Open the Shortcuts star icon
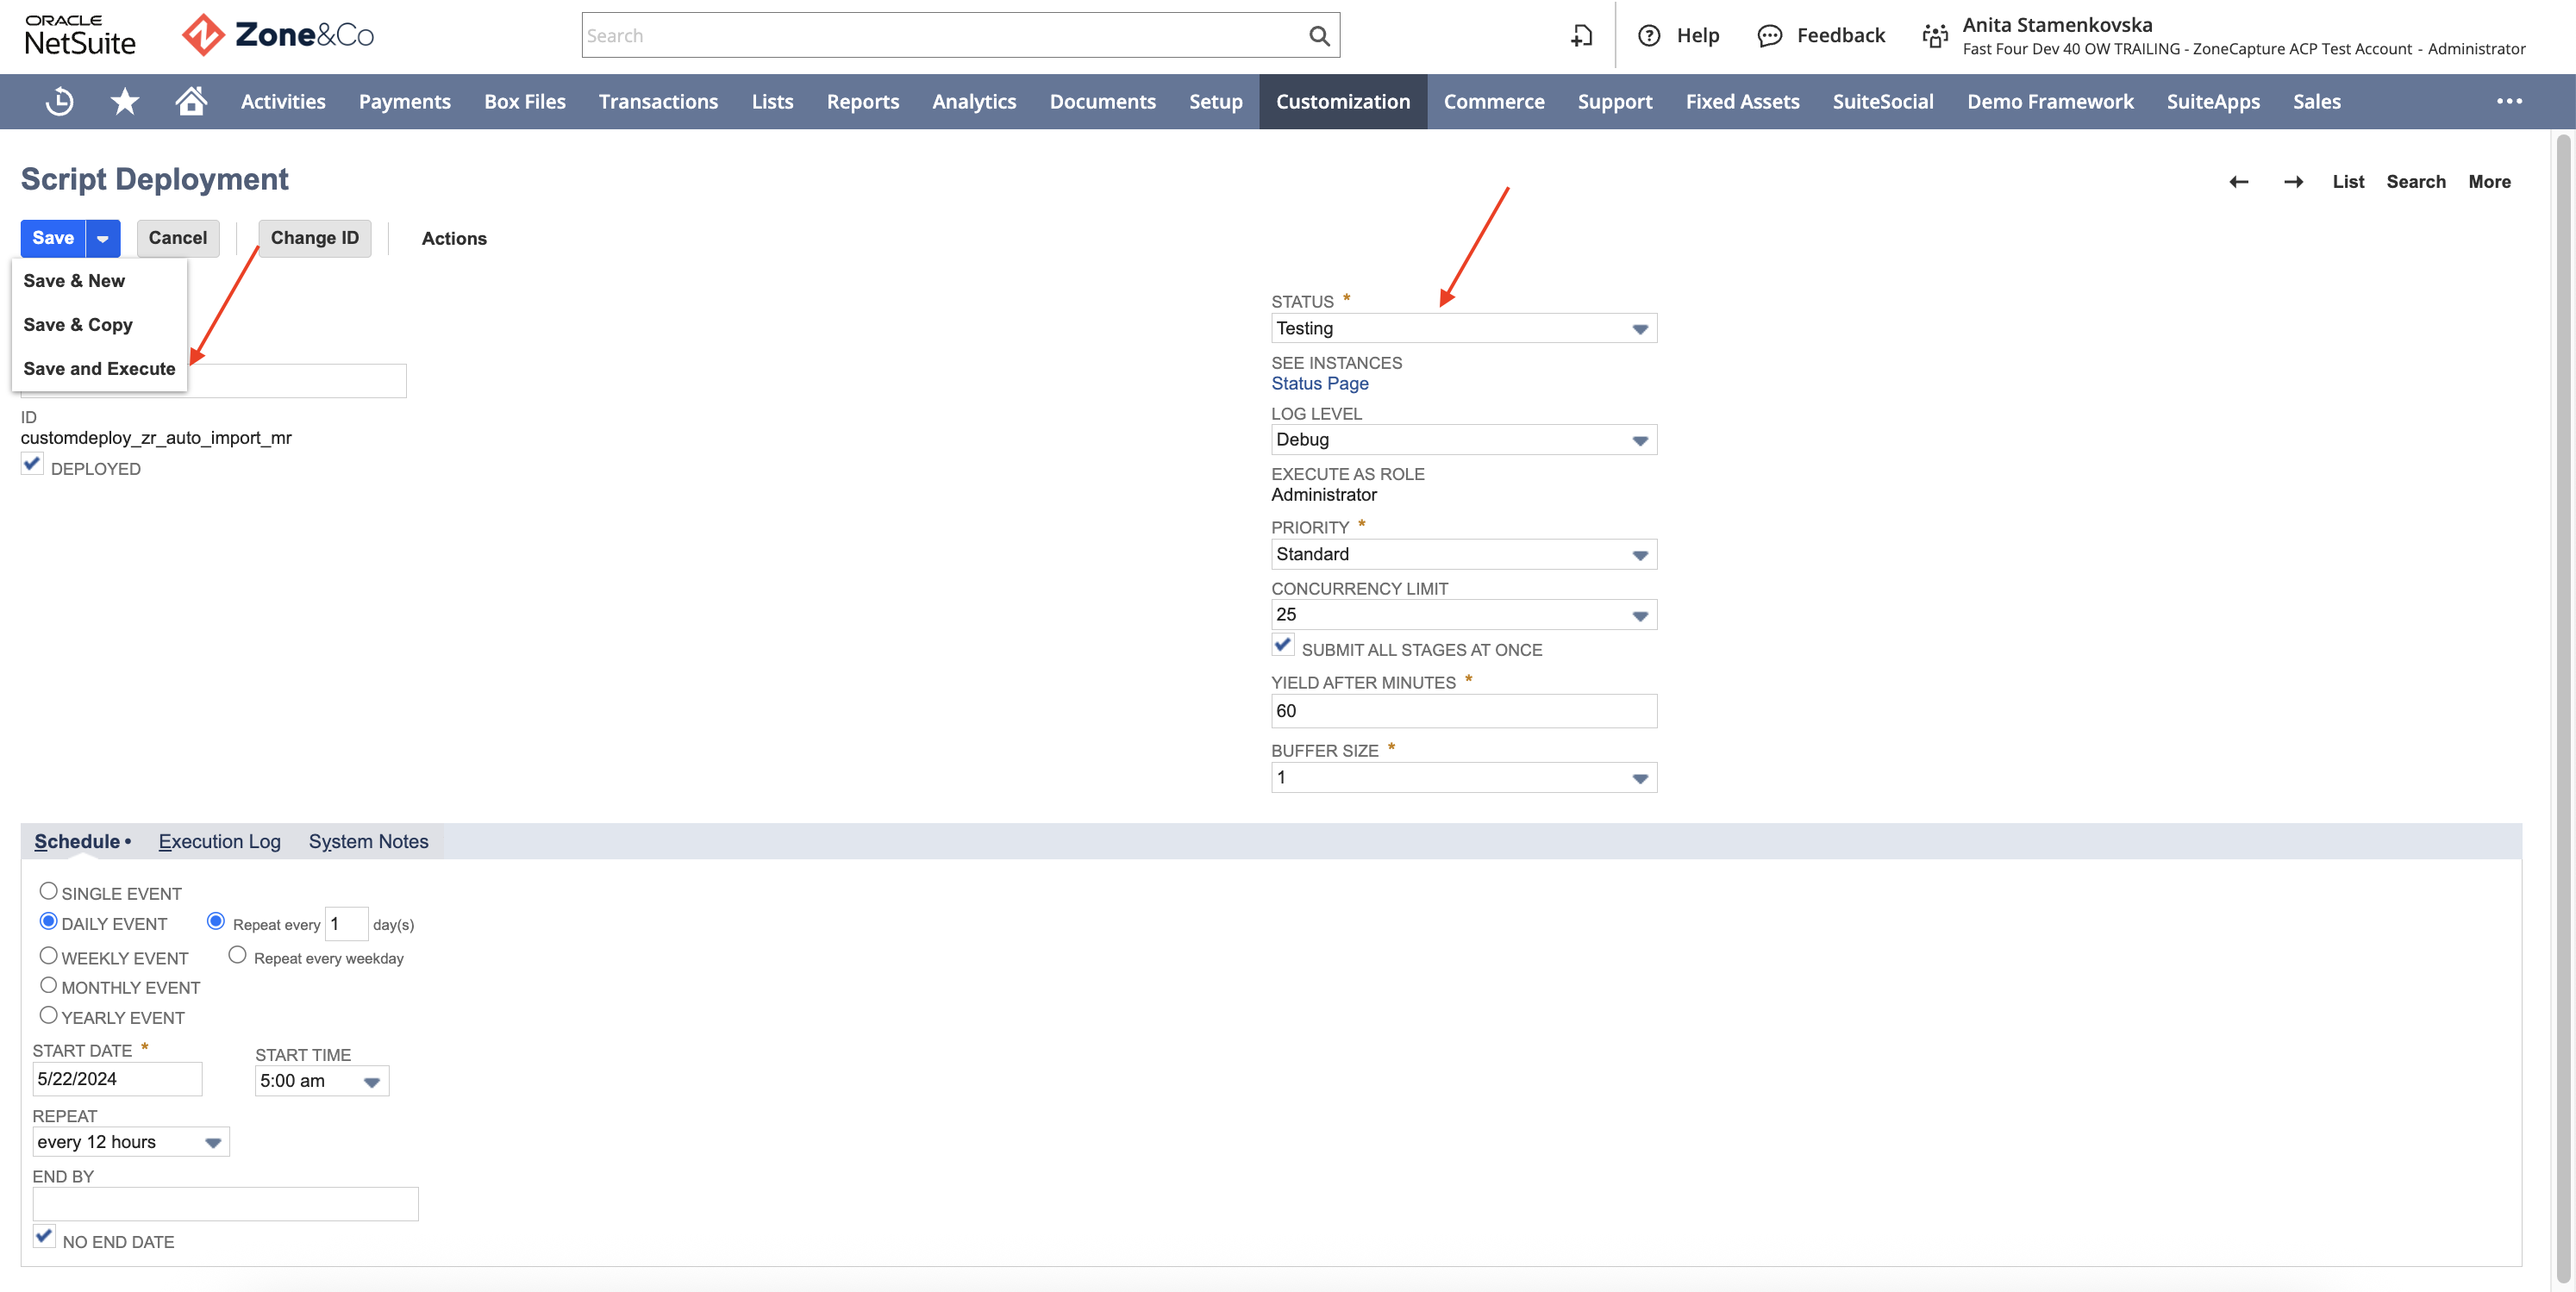Image resolution: width=2576 pixels, height=1292 pixels. pos(125,101)
